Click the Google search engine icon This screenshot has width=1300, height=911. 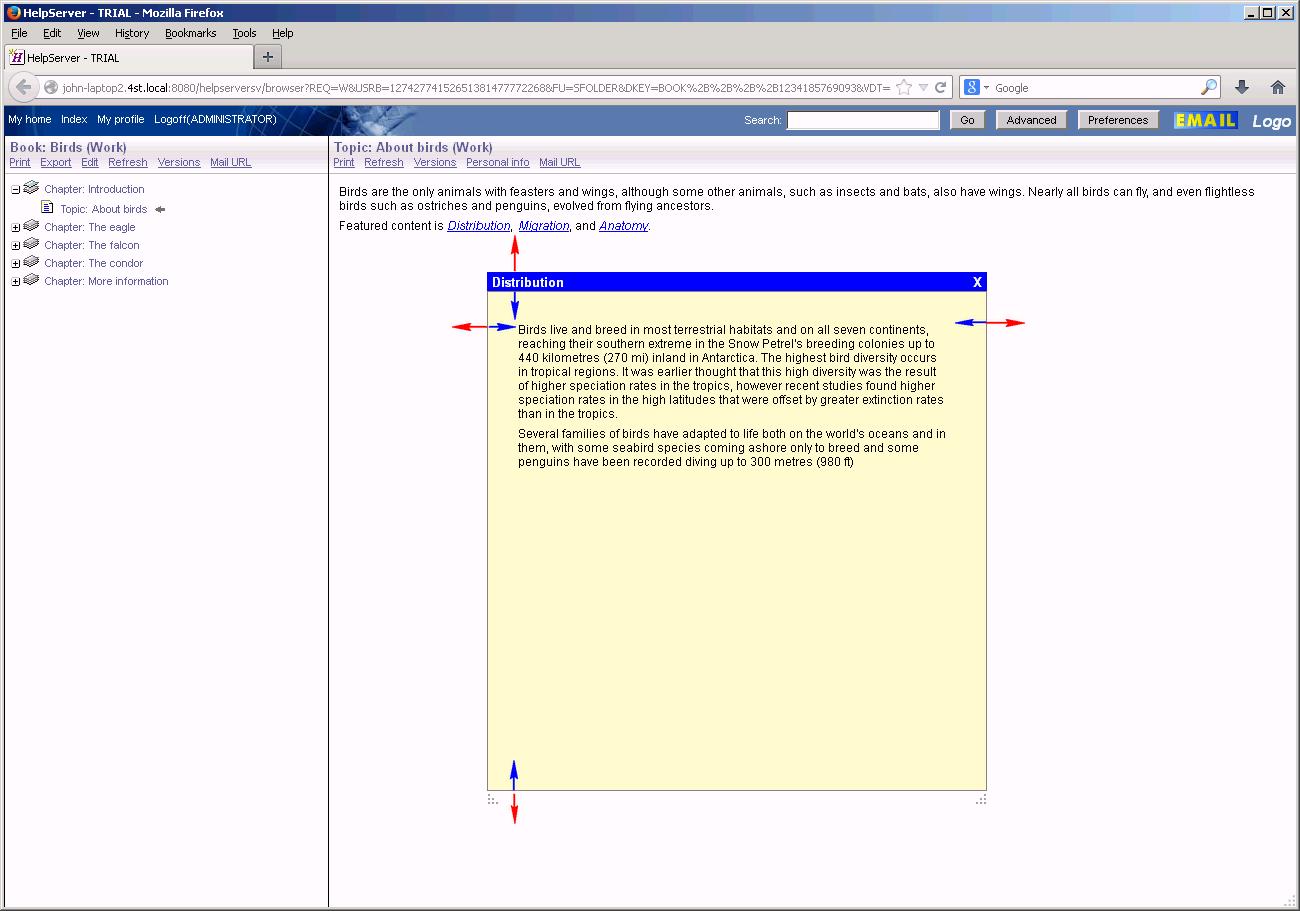point(970,87)
